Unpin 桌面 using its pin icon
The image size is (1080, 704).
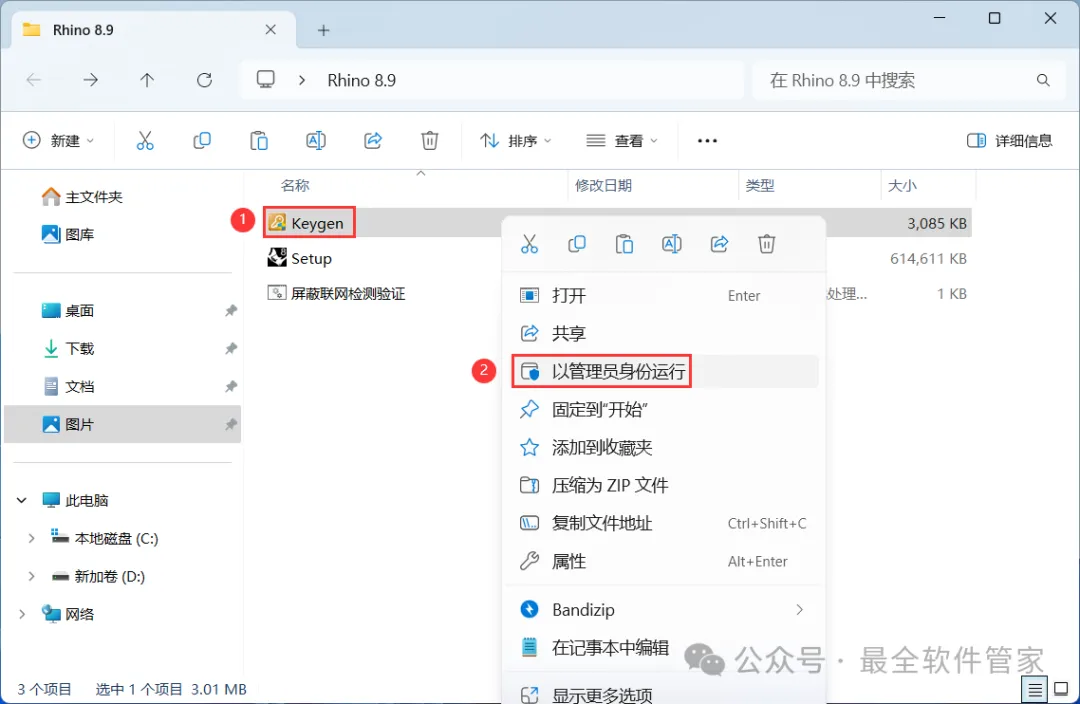point(231,311)
